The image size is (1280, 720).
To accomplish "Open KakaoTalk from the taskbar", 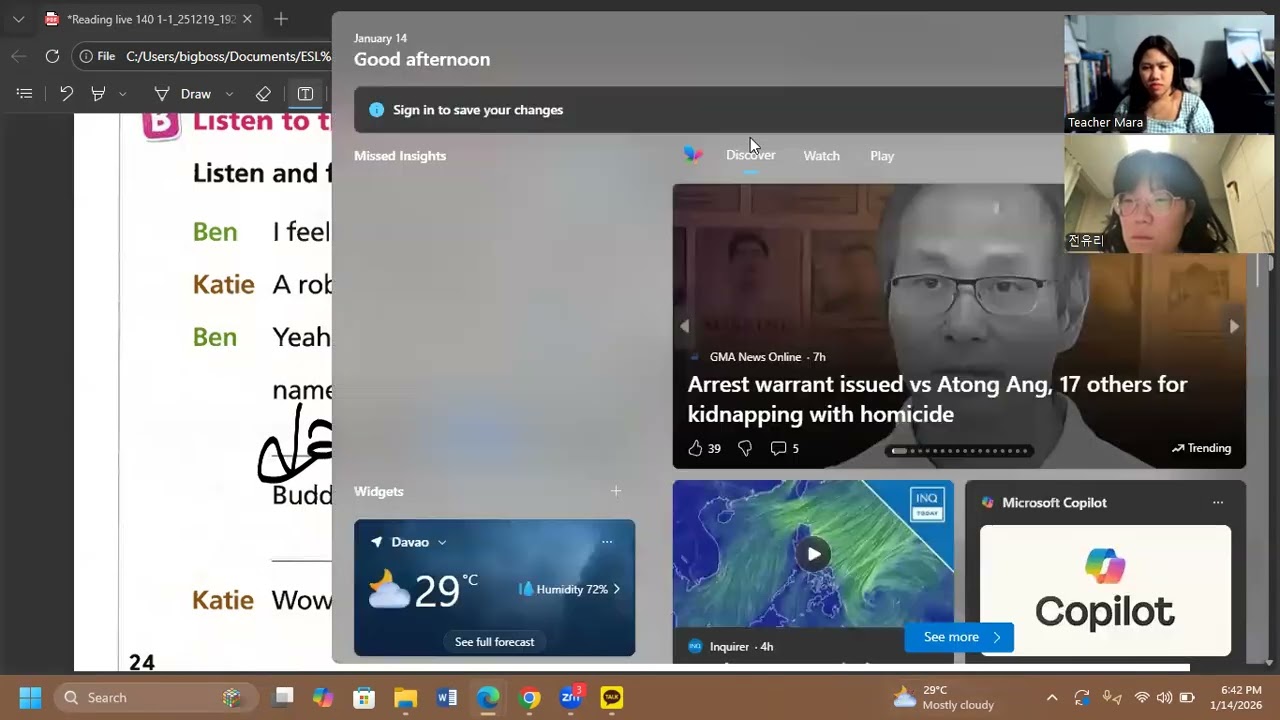I will pyautogui.click(x=612, y=698).
